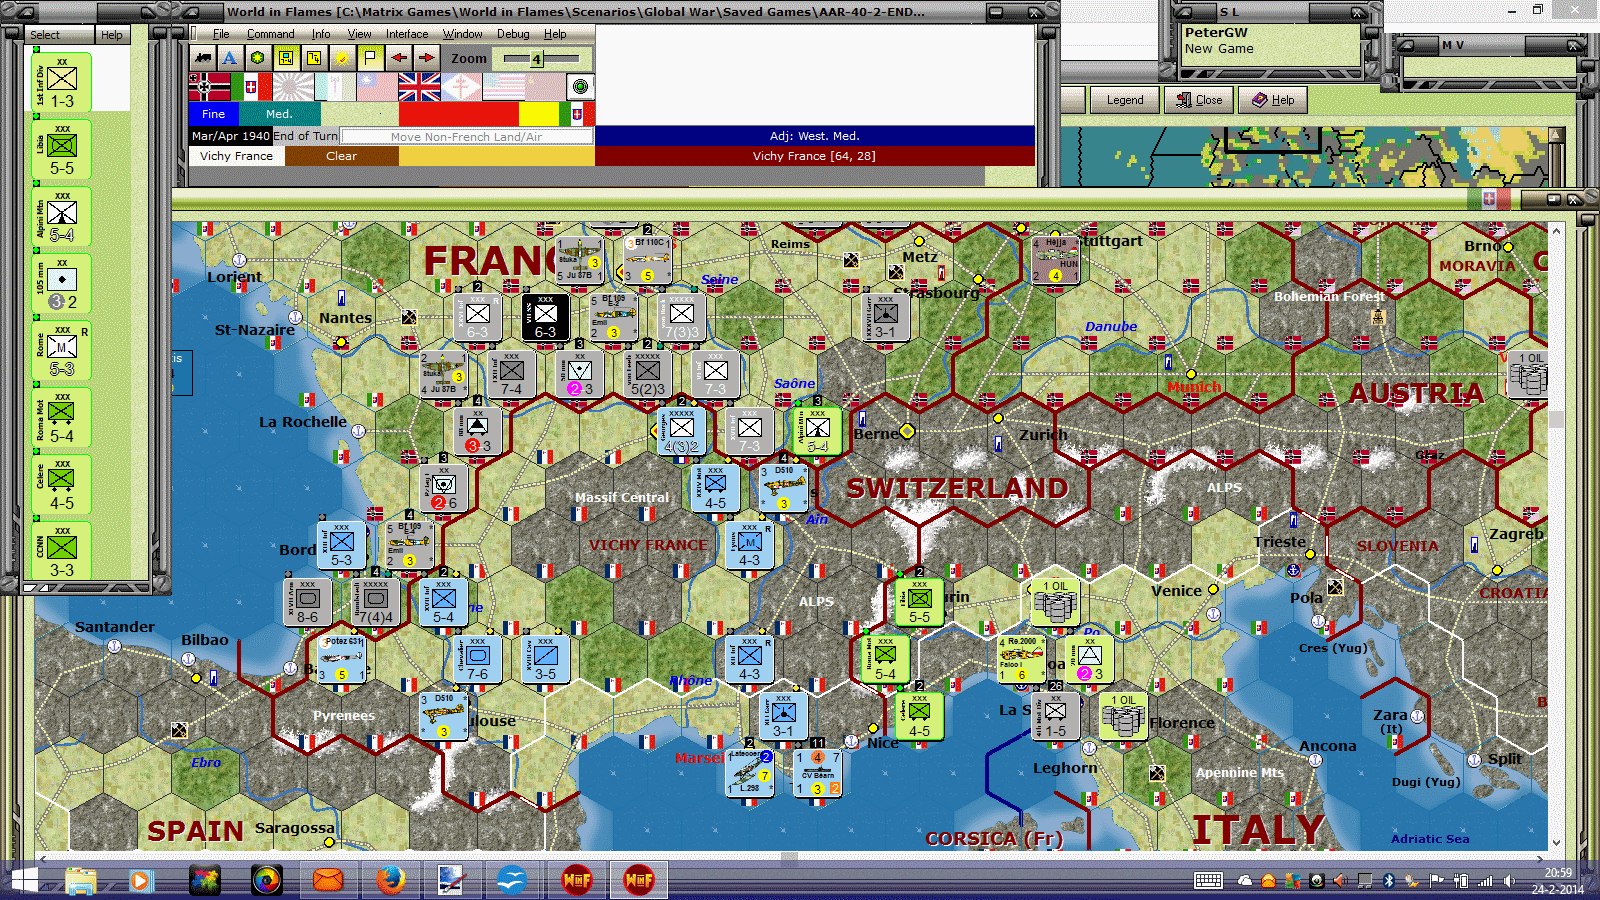Click the locomotive rail move toolbar icon
This screenshot has width=1600, height=900.
[203, 58]
